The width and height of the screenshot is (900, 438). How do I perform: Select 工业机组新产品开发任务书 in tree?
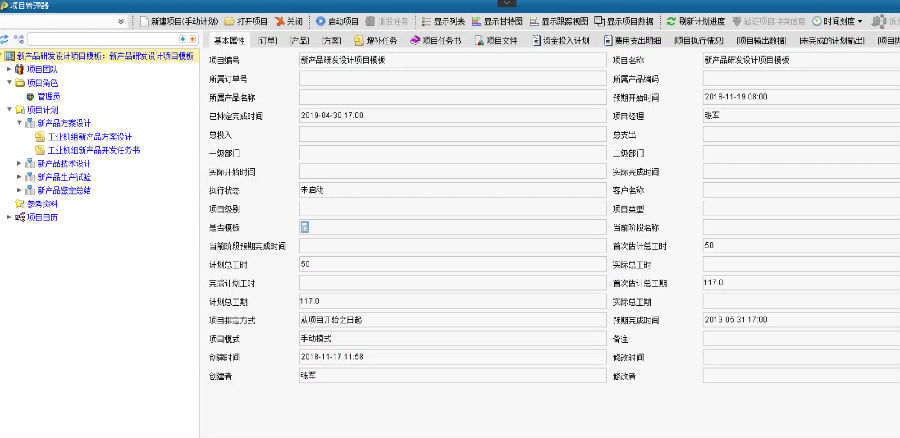click(x=94, y=150)
